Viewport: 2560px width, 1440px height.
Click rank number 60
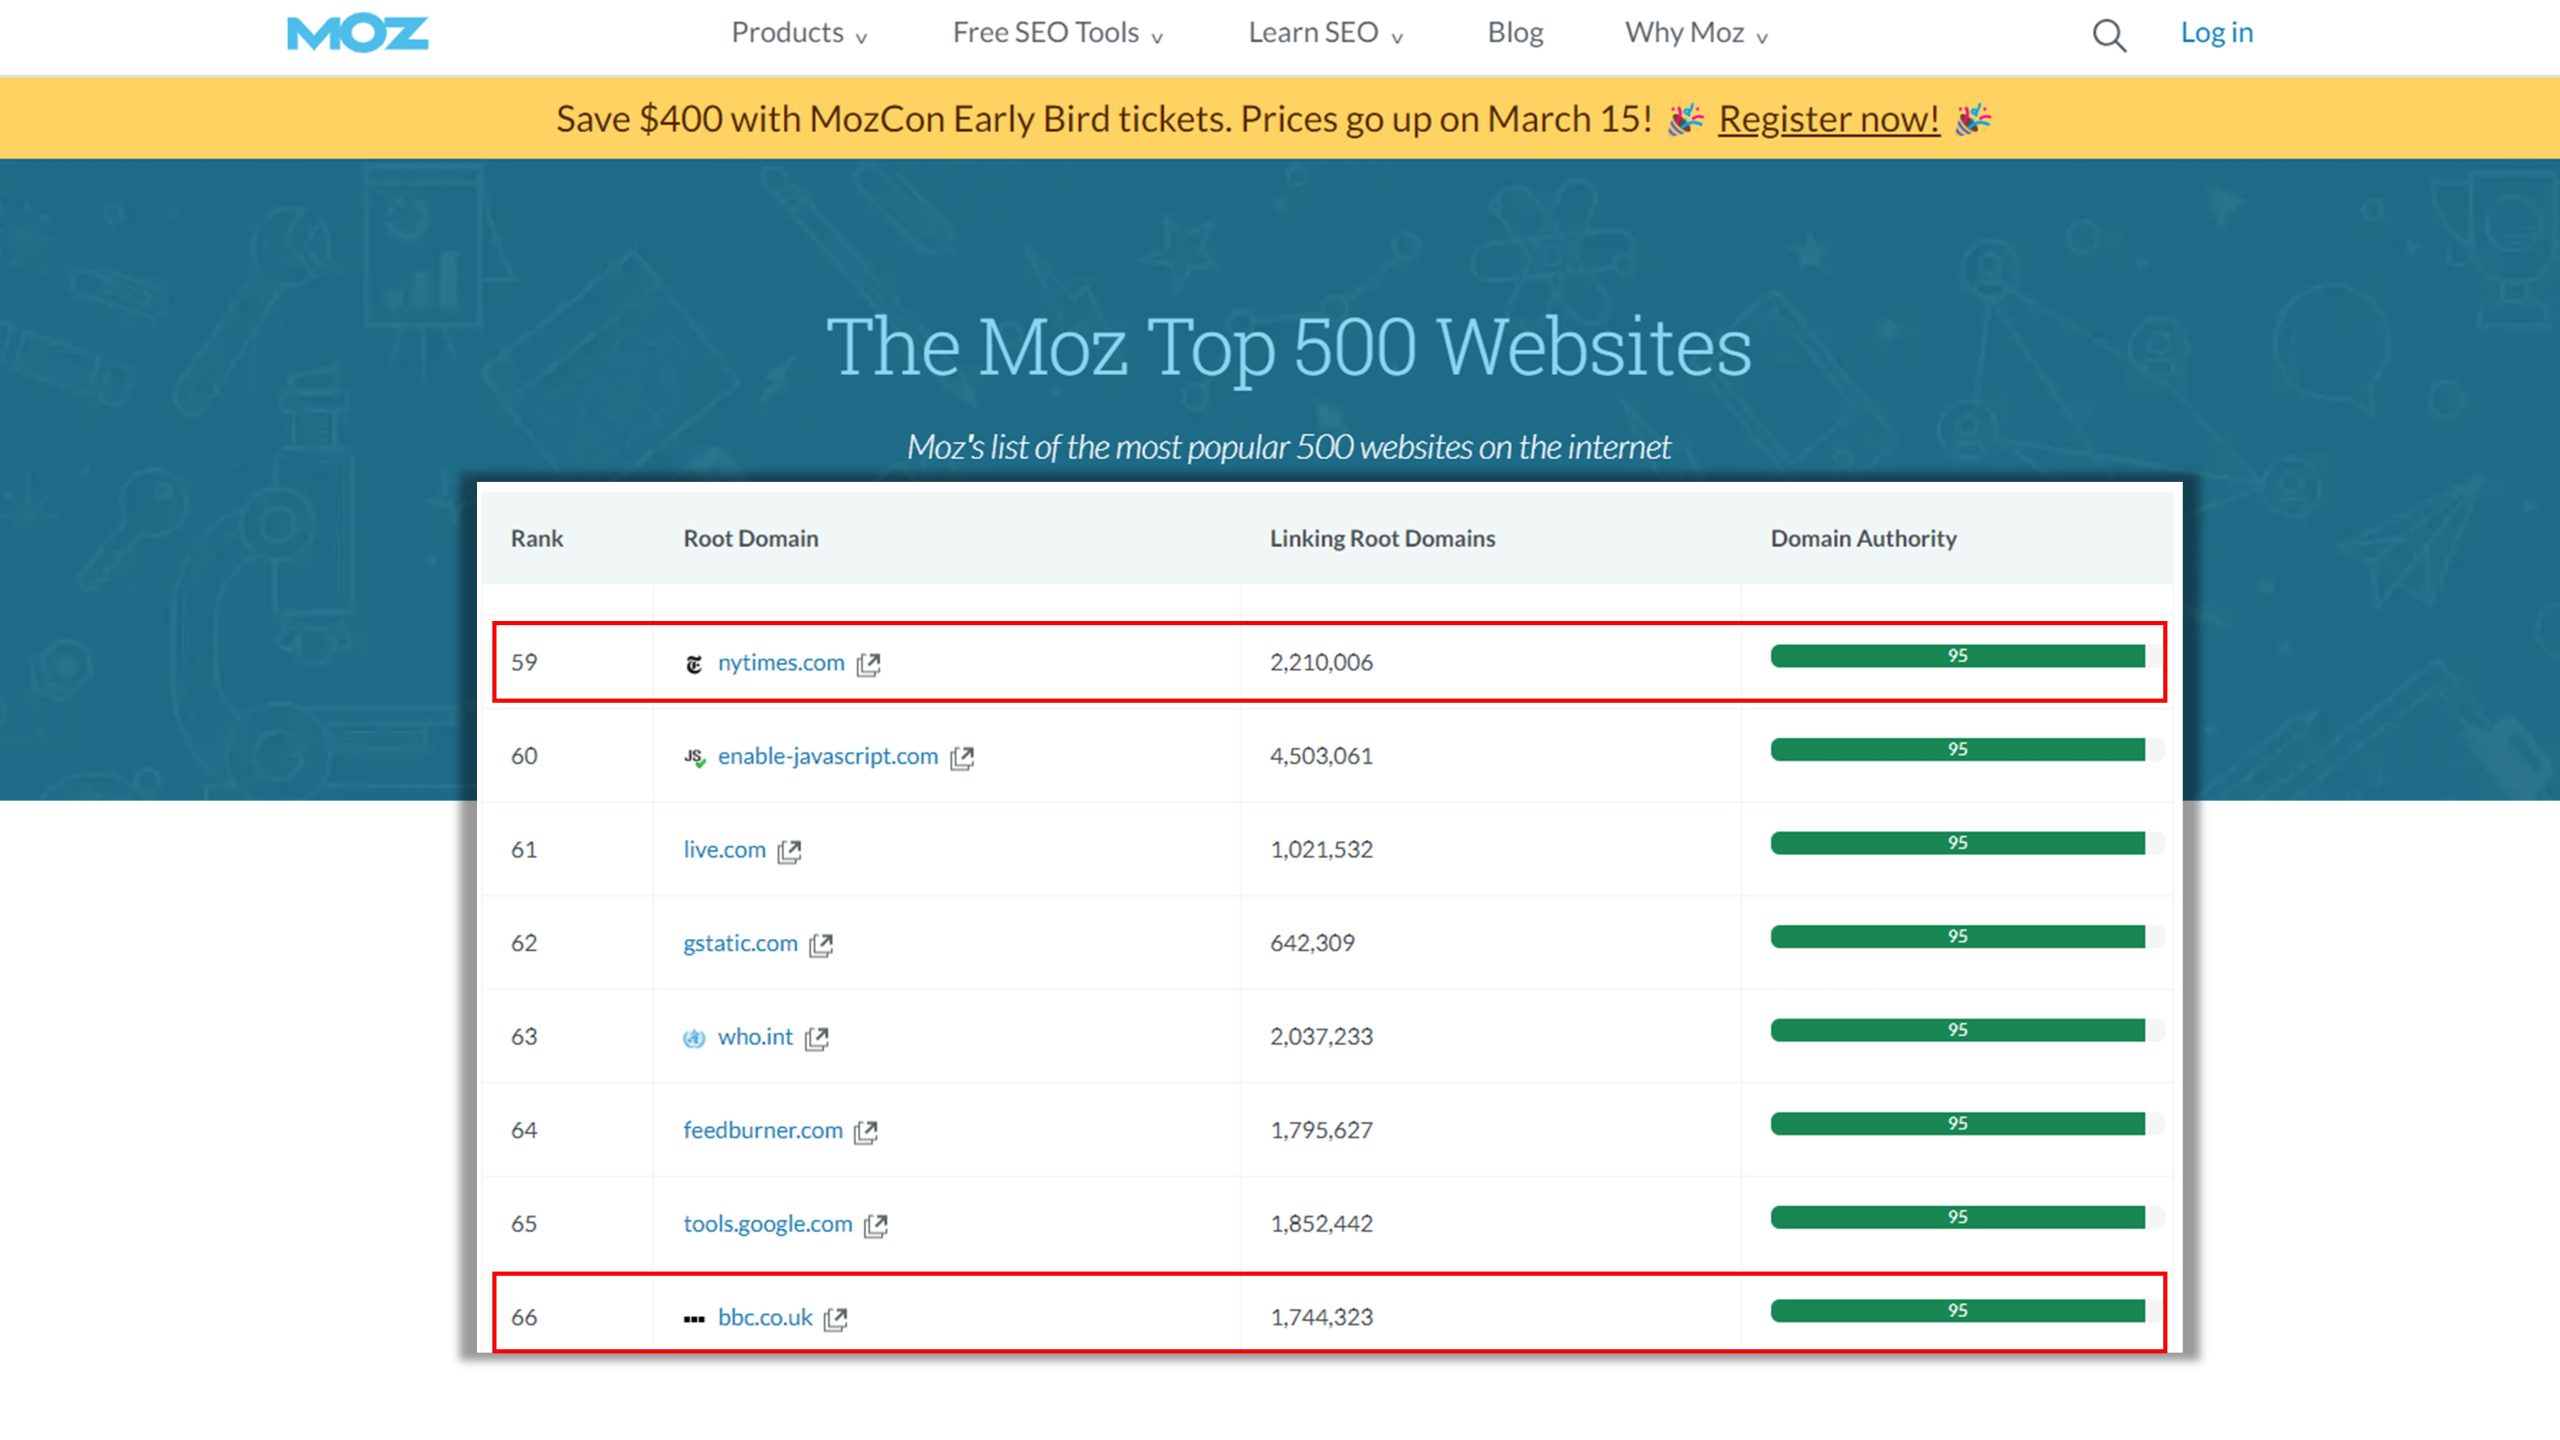coord(524,756)
